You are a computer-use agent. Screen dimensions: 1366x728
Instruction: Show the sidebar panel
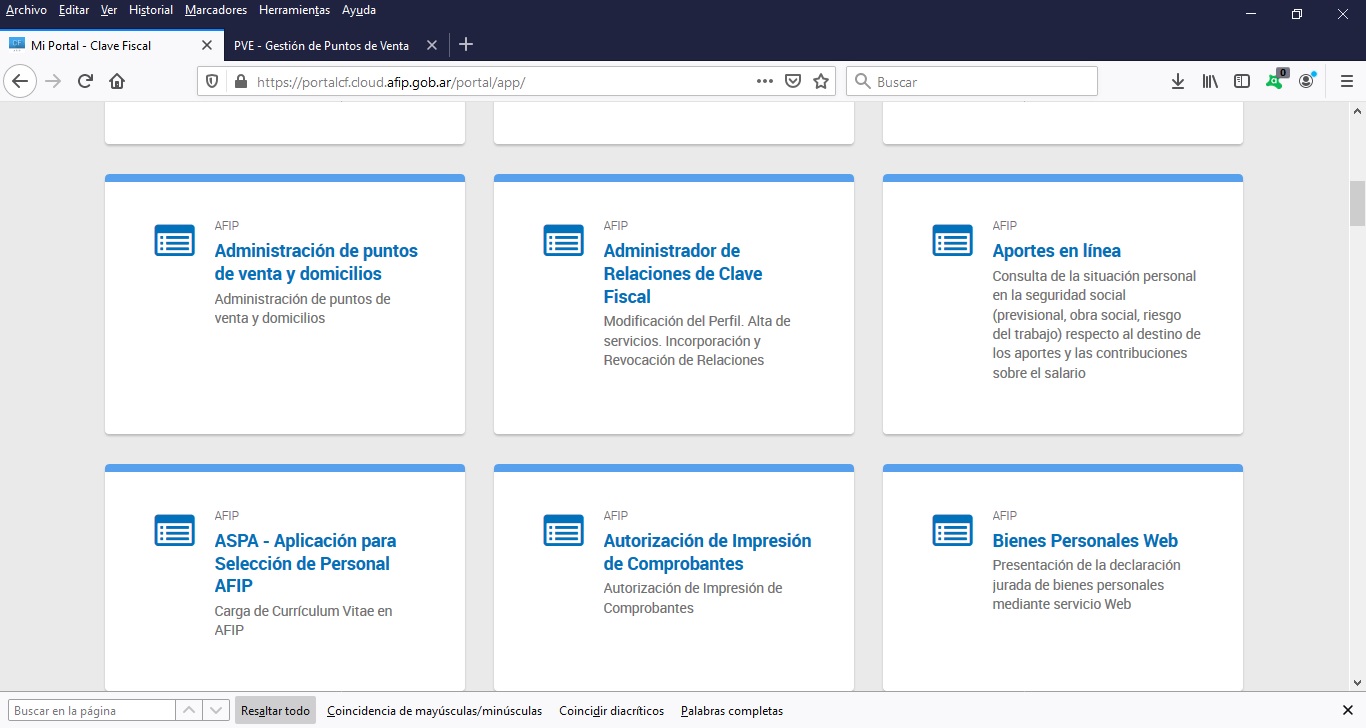(1242, 82)
